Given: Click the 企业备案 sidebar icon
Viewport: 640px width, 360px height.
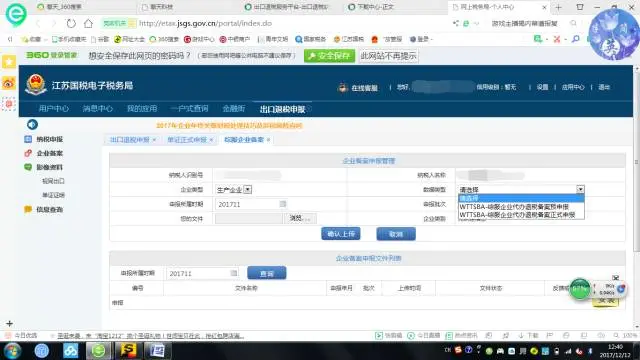Looking at the screenshot, I should [28, 153].
